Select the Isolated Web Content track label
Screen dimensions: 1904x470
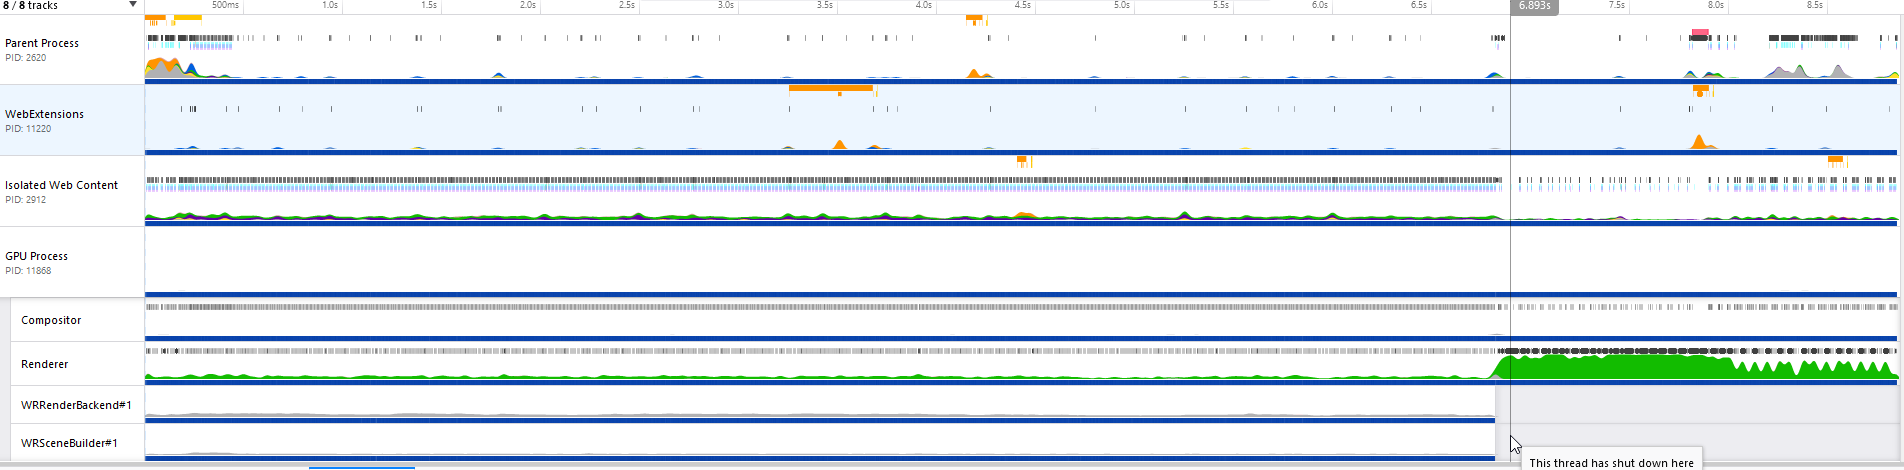(x=61, y=185)
